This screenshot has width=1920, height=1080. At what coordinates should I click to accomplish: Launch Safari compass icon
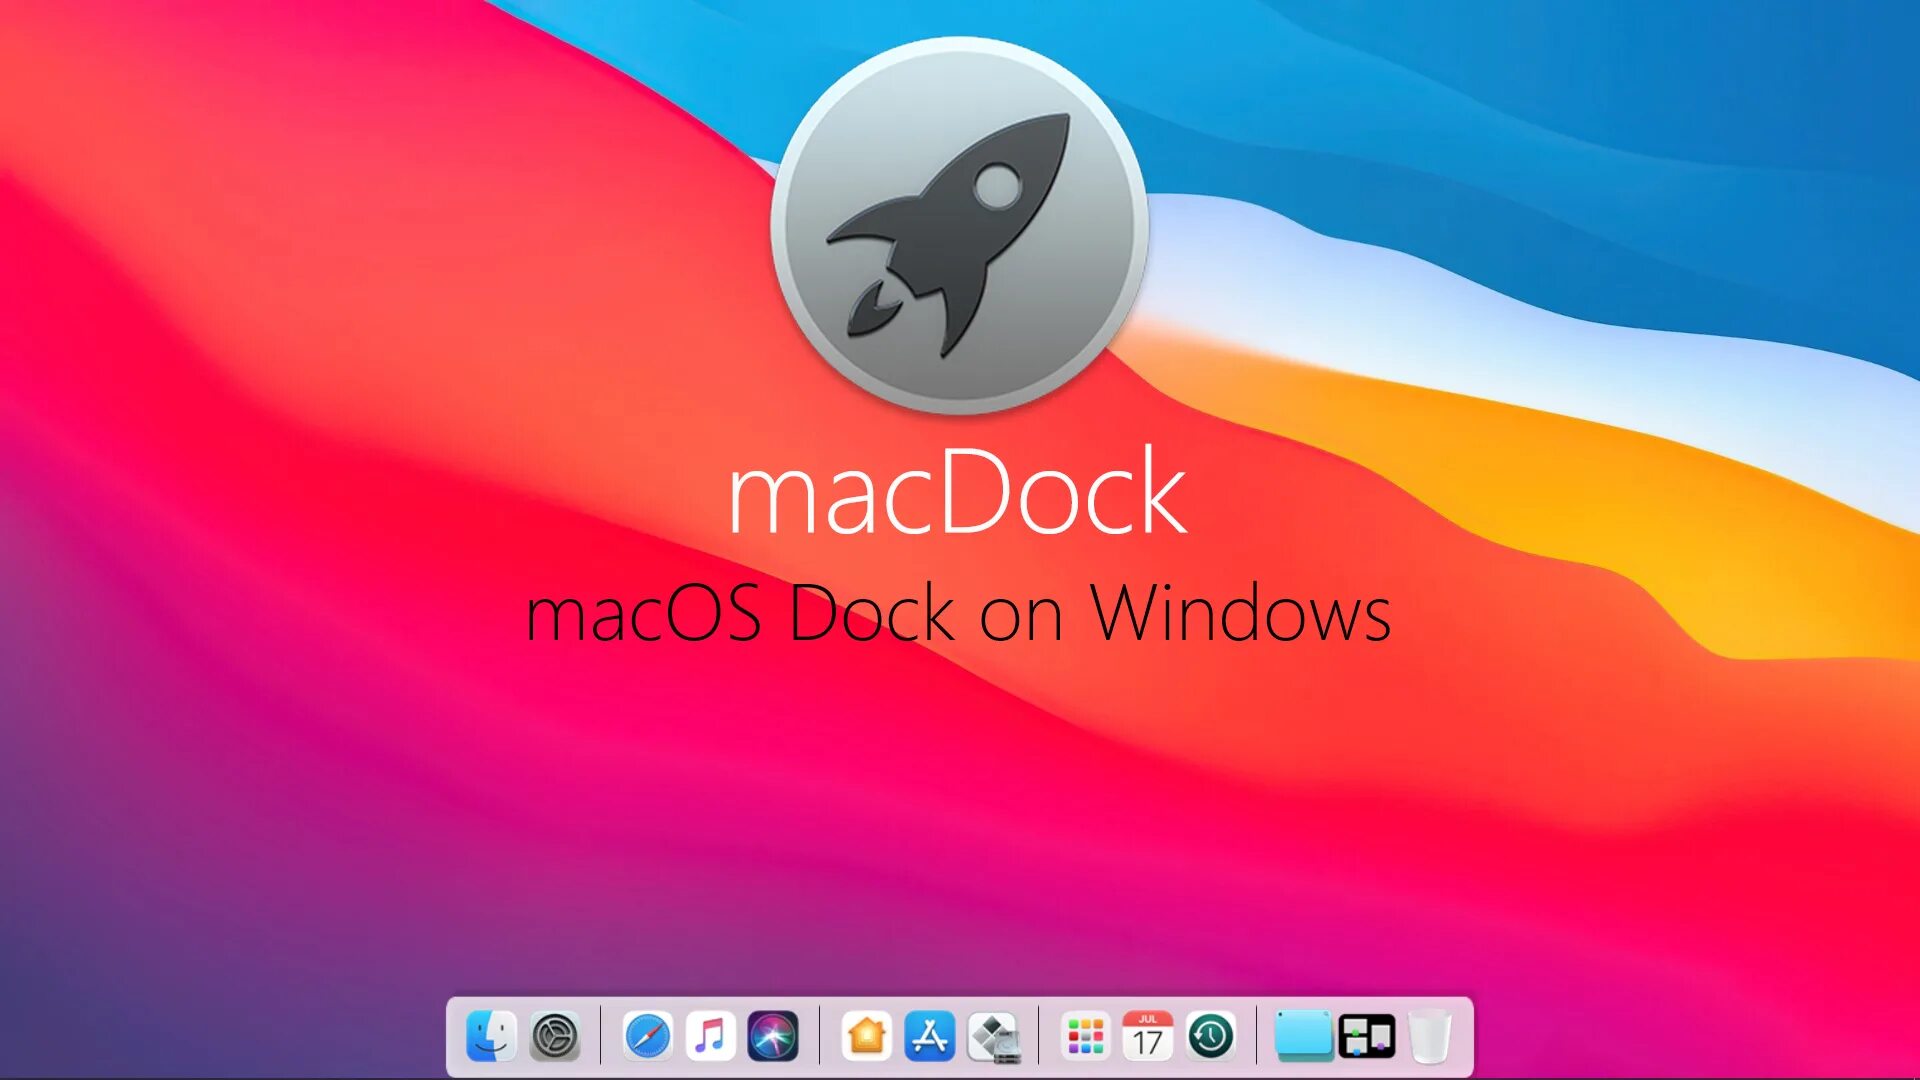(x=647, y=1036)
